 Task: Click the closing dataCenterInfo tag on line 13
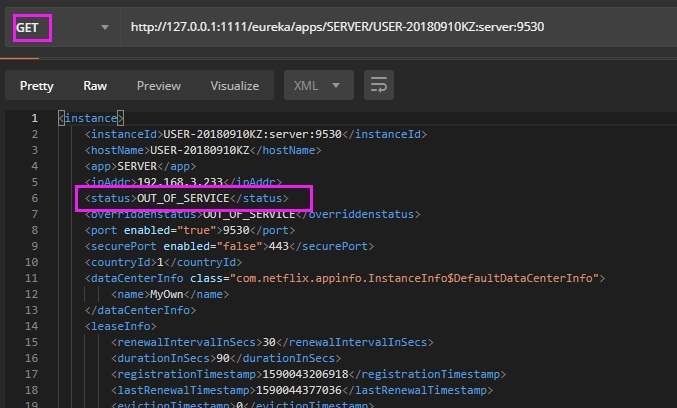point(140,310)
